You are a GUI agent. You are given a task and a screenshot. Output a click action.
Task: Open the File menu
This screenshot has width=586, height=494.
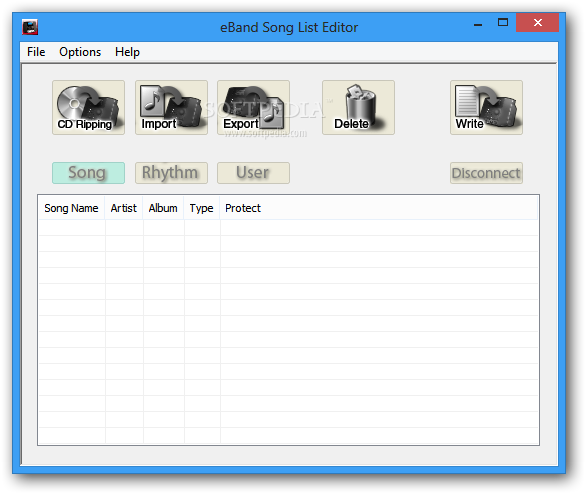click(36, 52)
